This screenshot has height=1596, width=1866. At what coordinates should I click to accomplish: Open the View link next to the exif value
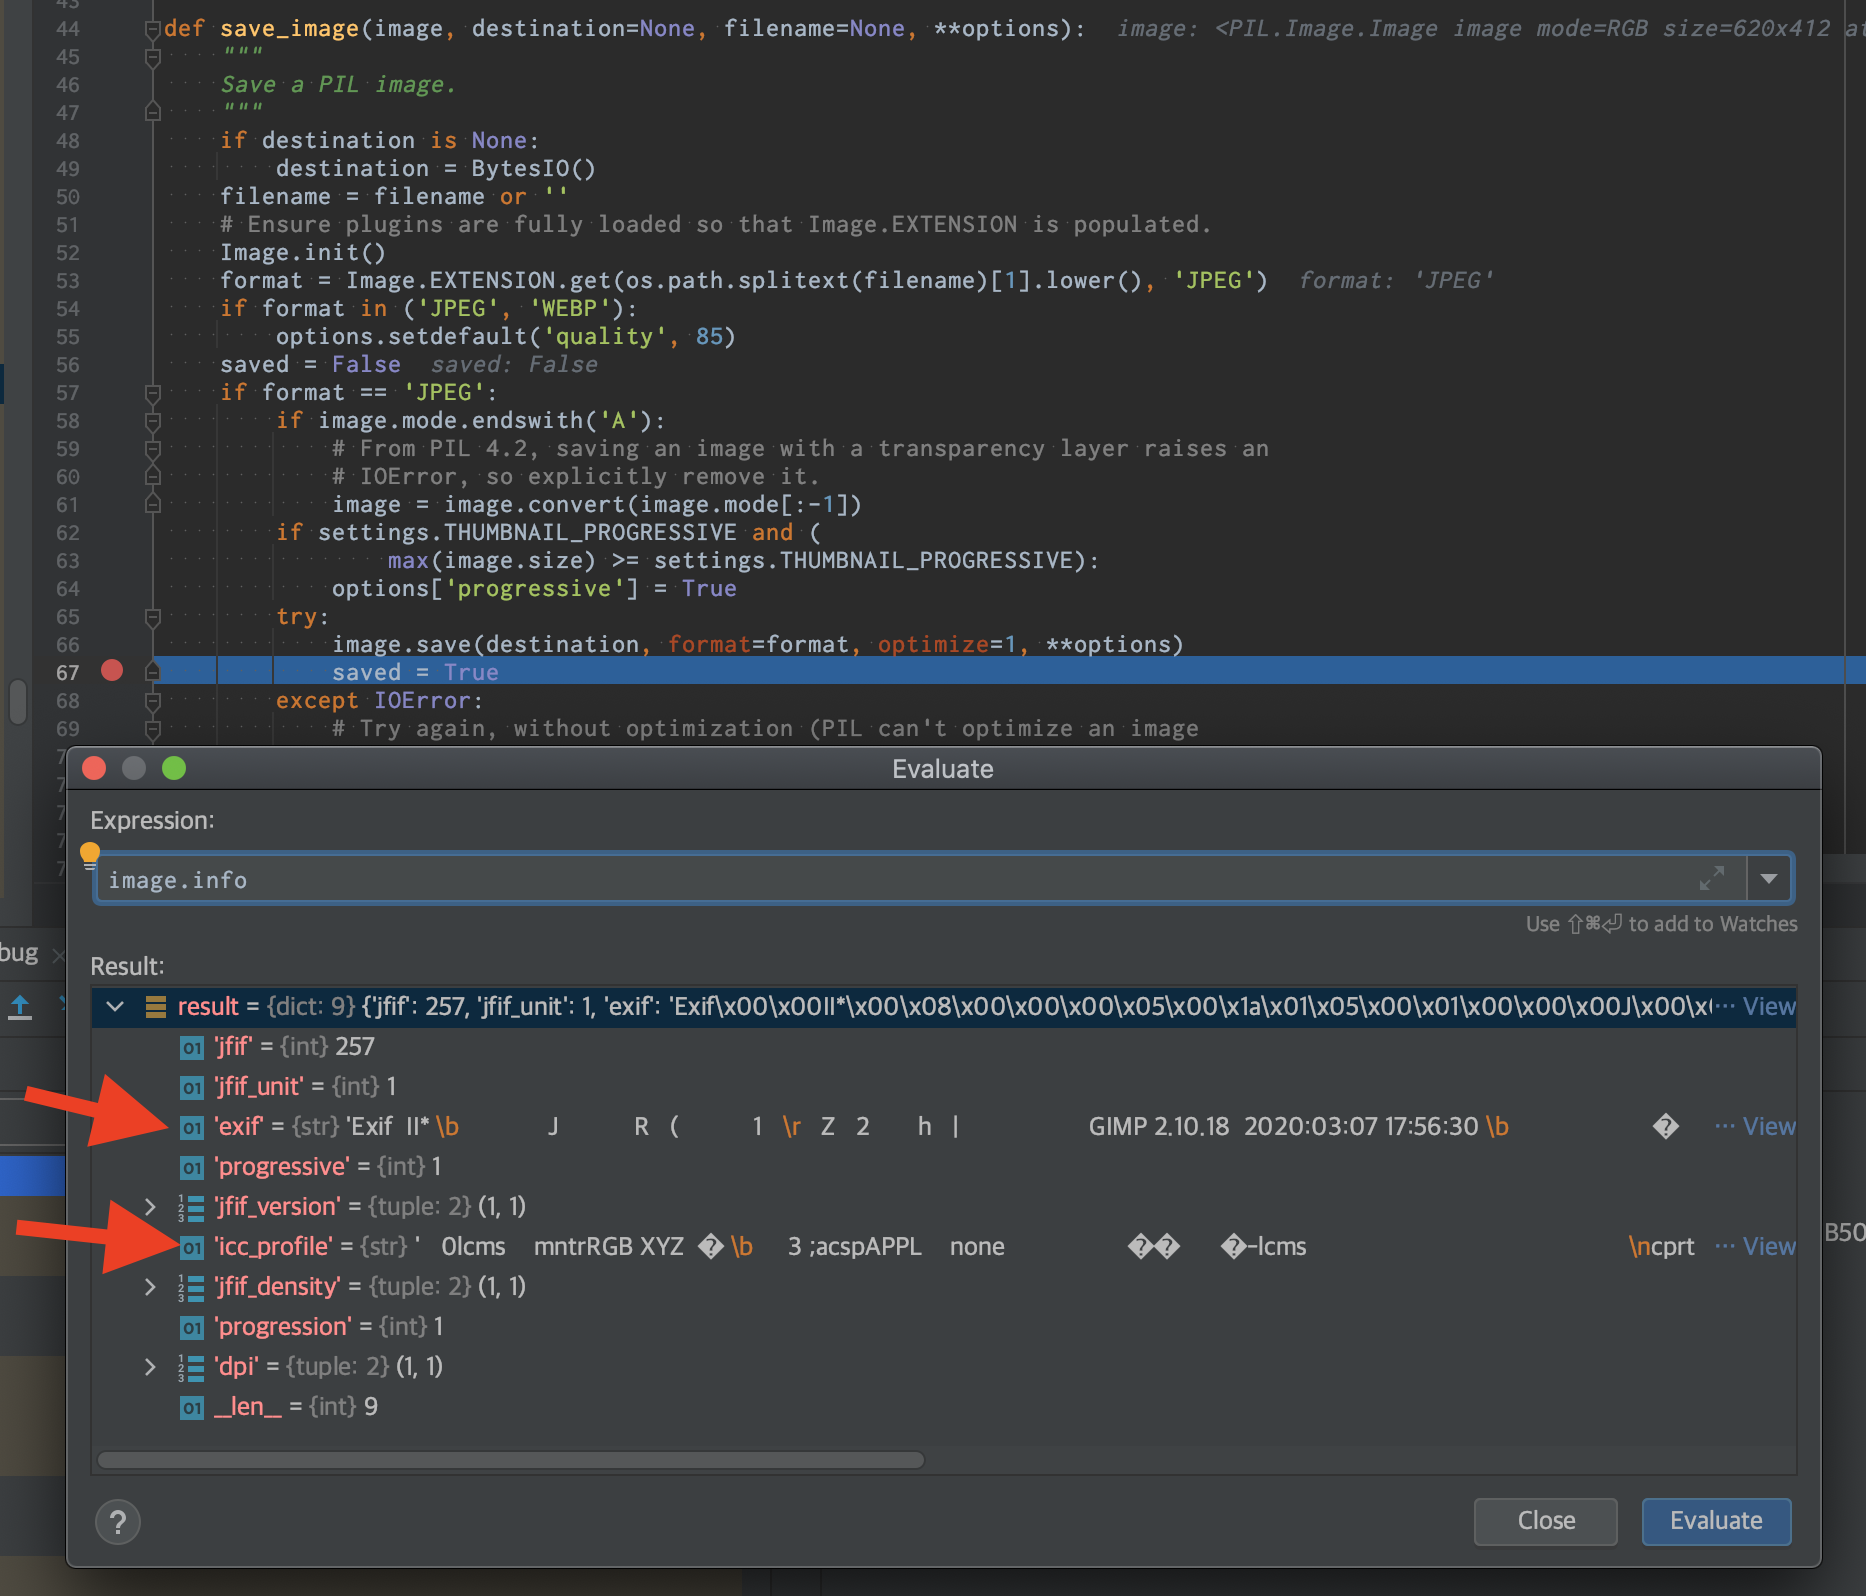click(1769, 1126)
